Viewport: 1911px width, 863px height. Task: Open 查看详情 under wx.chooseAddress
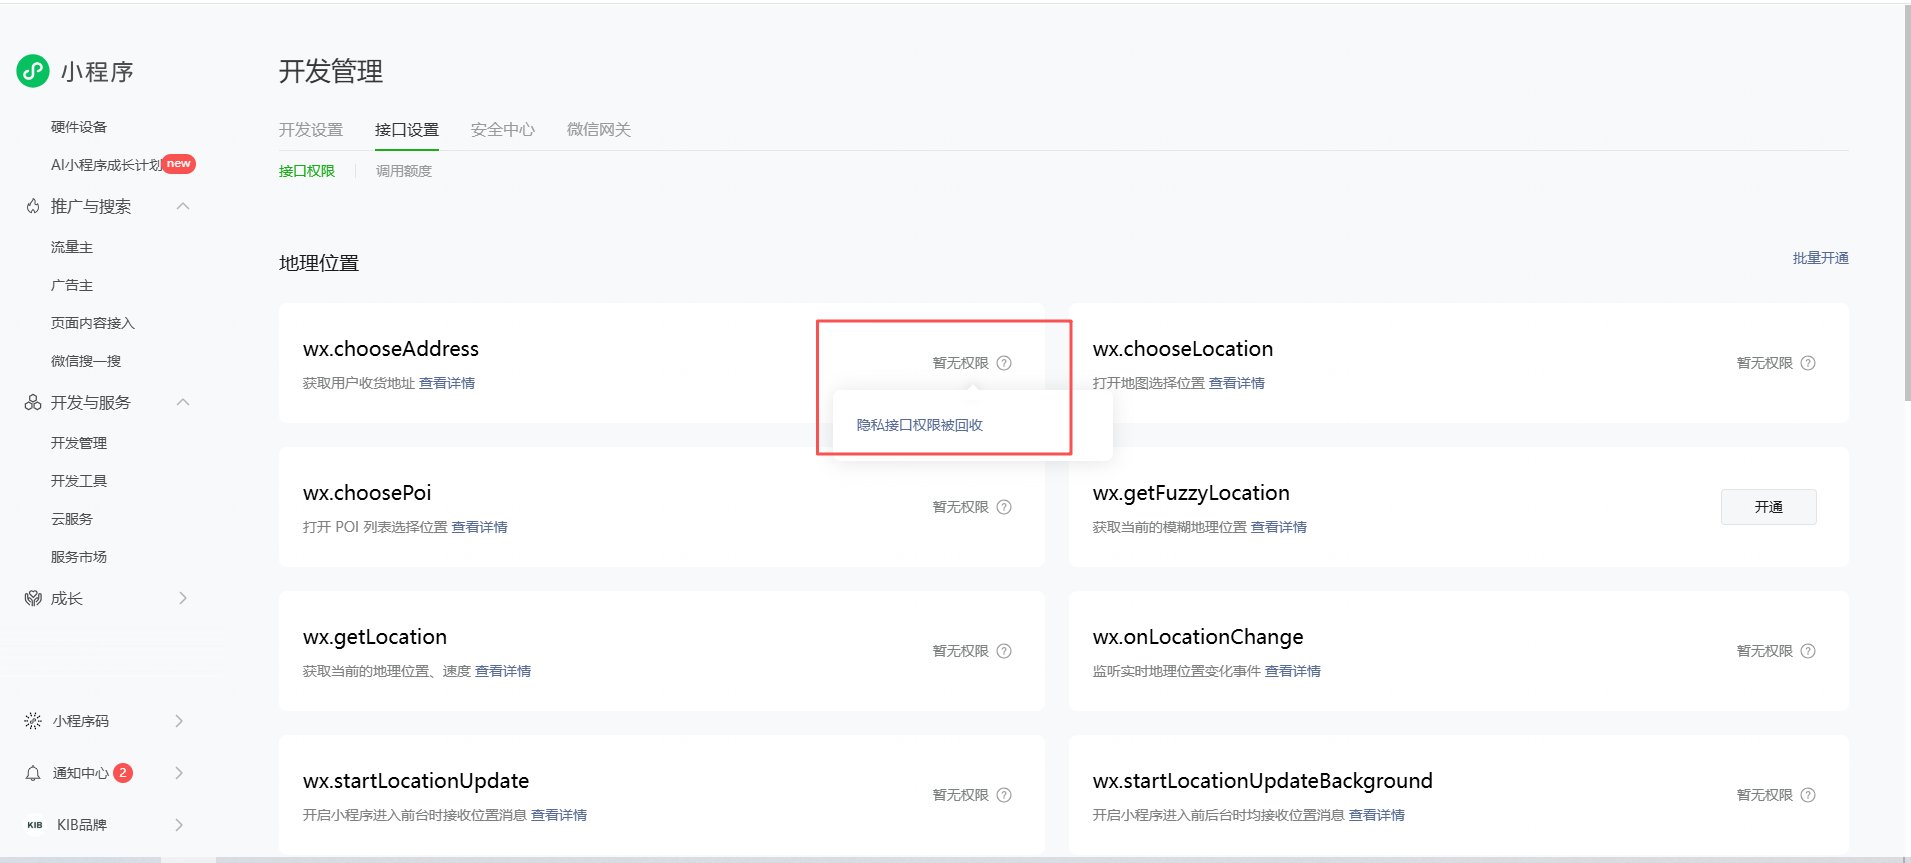(447, 383)
